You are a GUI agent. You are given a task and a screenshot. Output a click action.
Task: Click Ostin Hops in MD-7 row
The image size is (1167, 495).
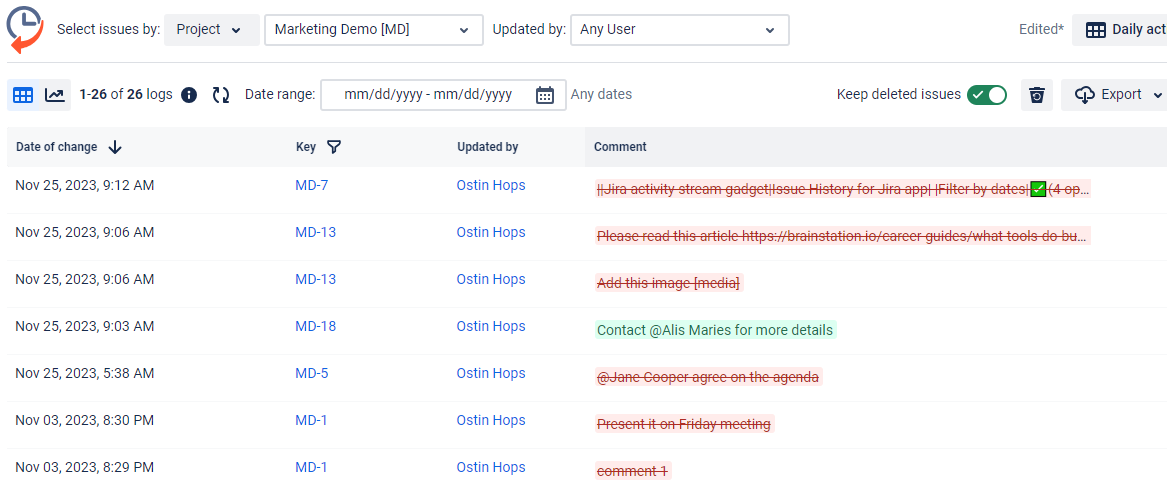point(490,185)
